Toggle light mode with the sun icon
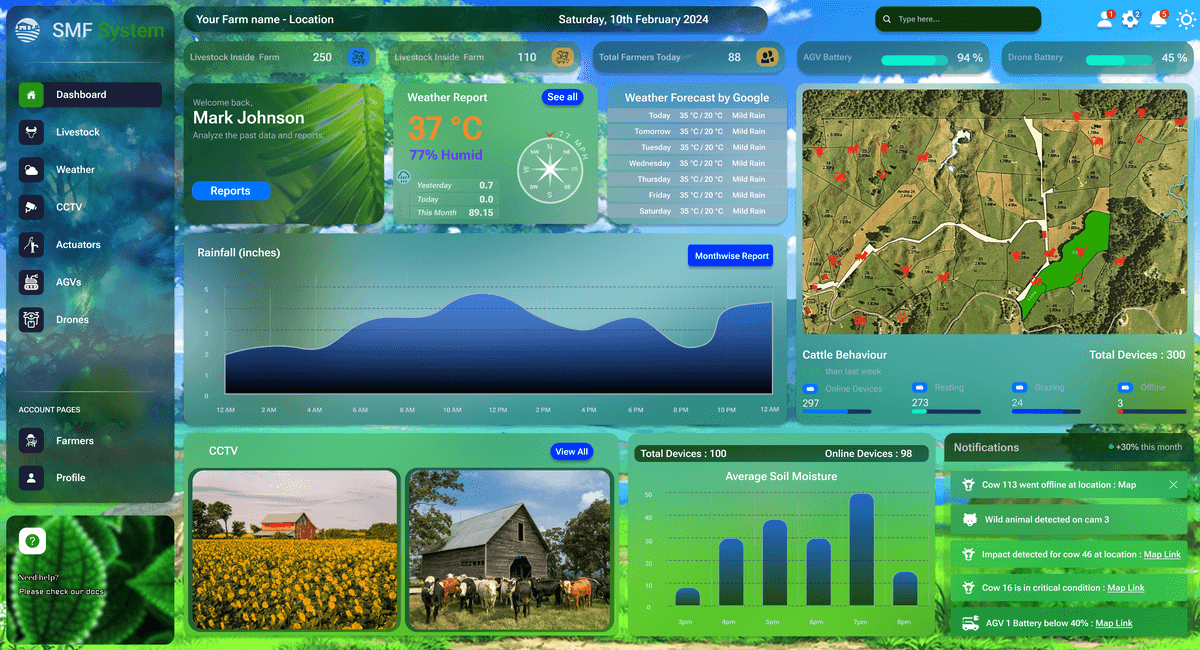 click(x=1186, y=19)
